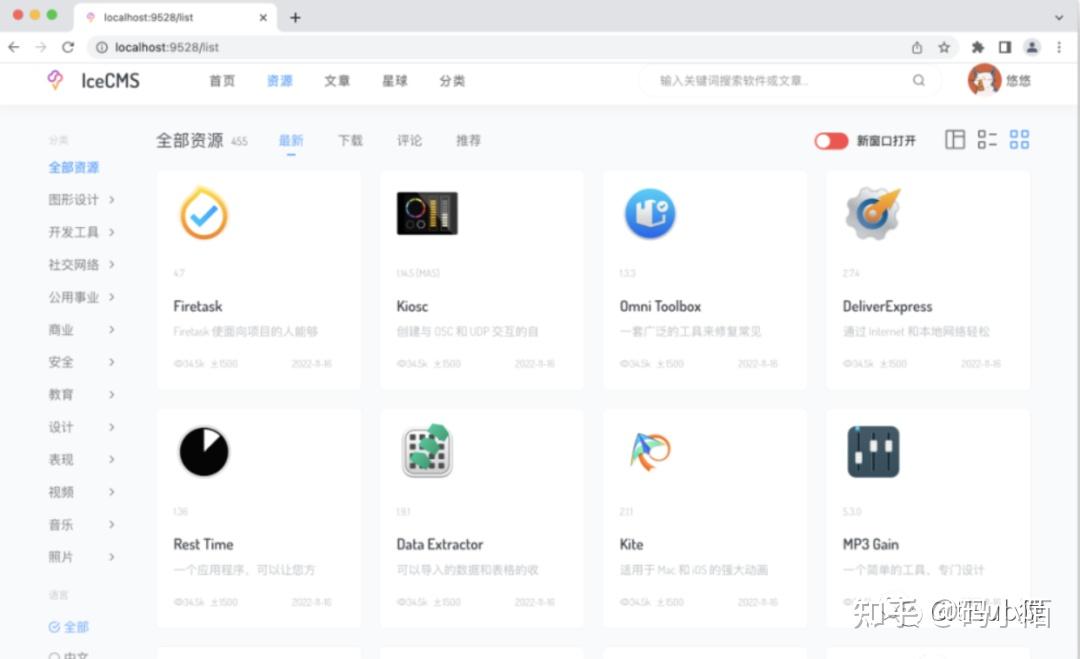Open the DeliverExpress title text

pyautogui.click(x=887, y=306)
